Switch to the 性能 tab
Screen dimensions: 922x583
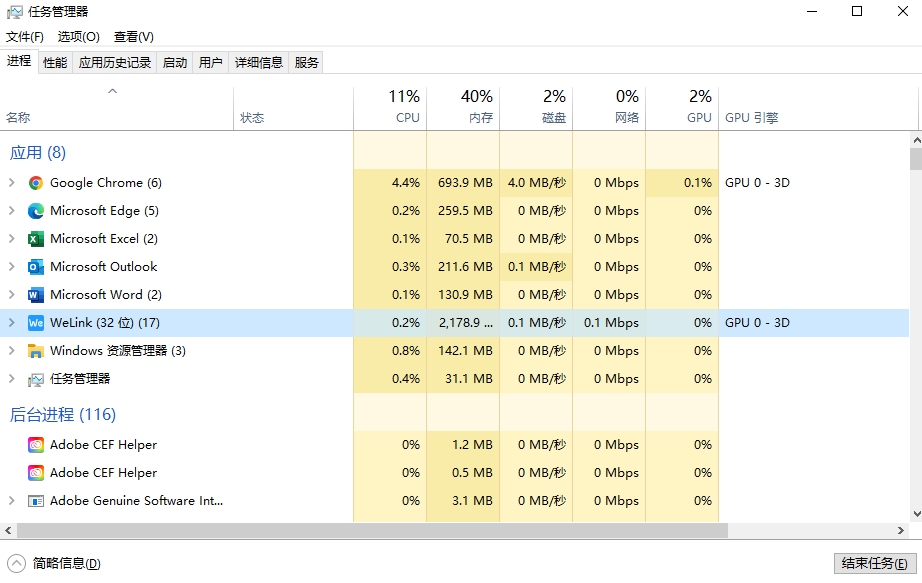coord(55,62)
